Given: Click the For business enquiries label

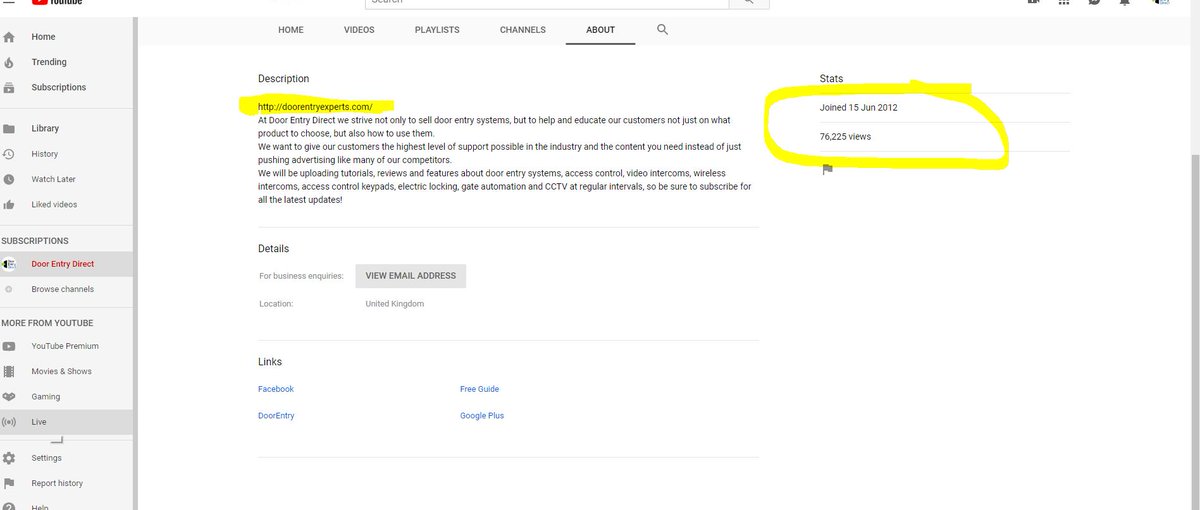Looking at the screenshot, I should tap(301, 276).
